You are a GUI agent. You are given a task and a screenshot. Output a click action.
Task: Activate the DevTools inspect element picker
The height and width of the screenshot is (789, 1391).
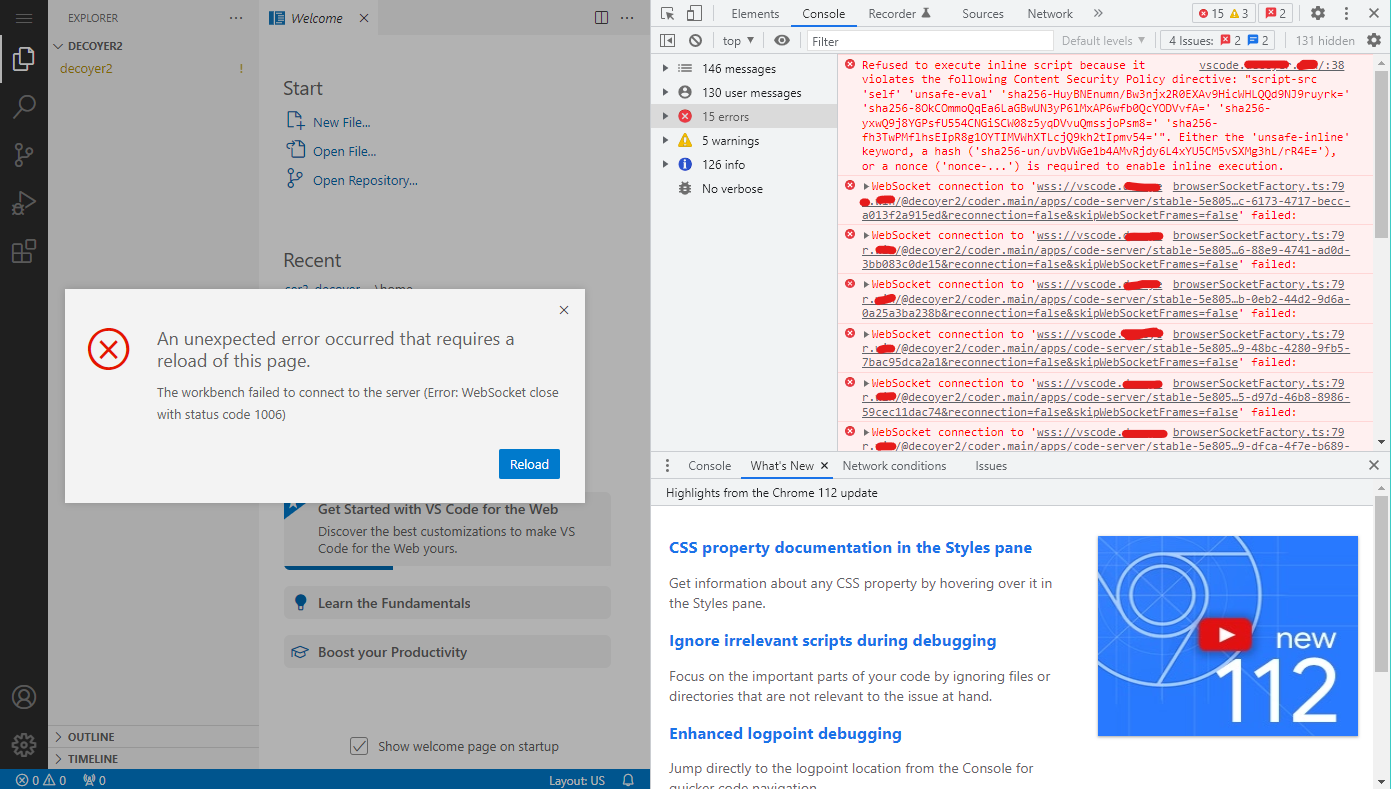(x=667, y=13)
